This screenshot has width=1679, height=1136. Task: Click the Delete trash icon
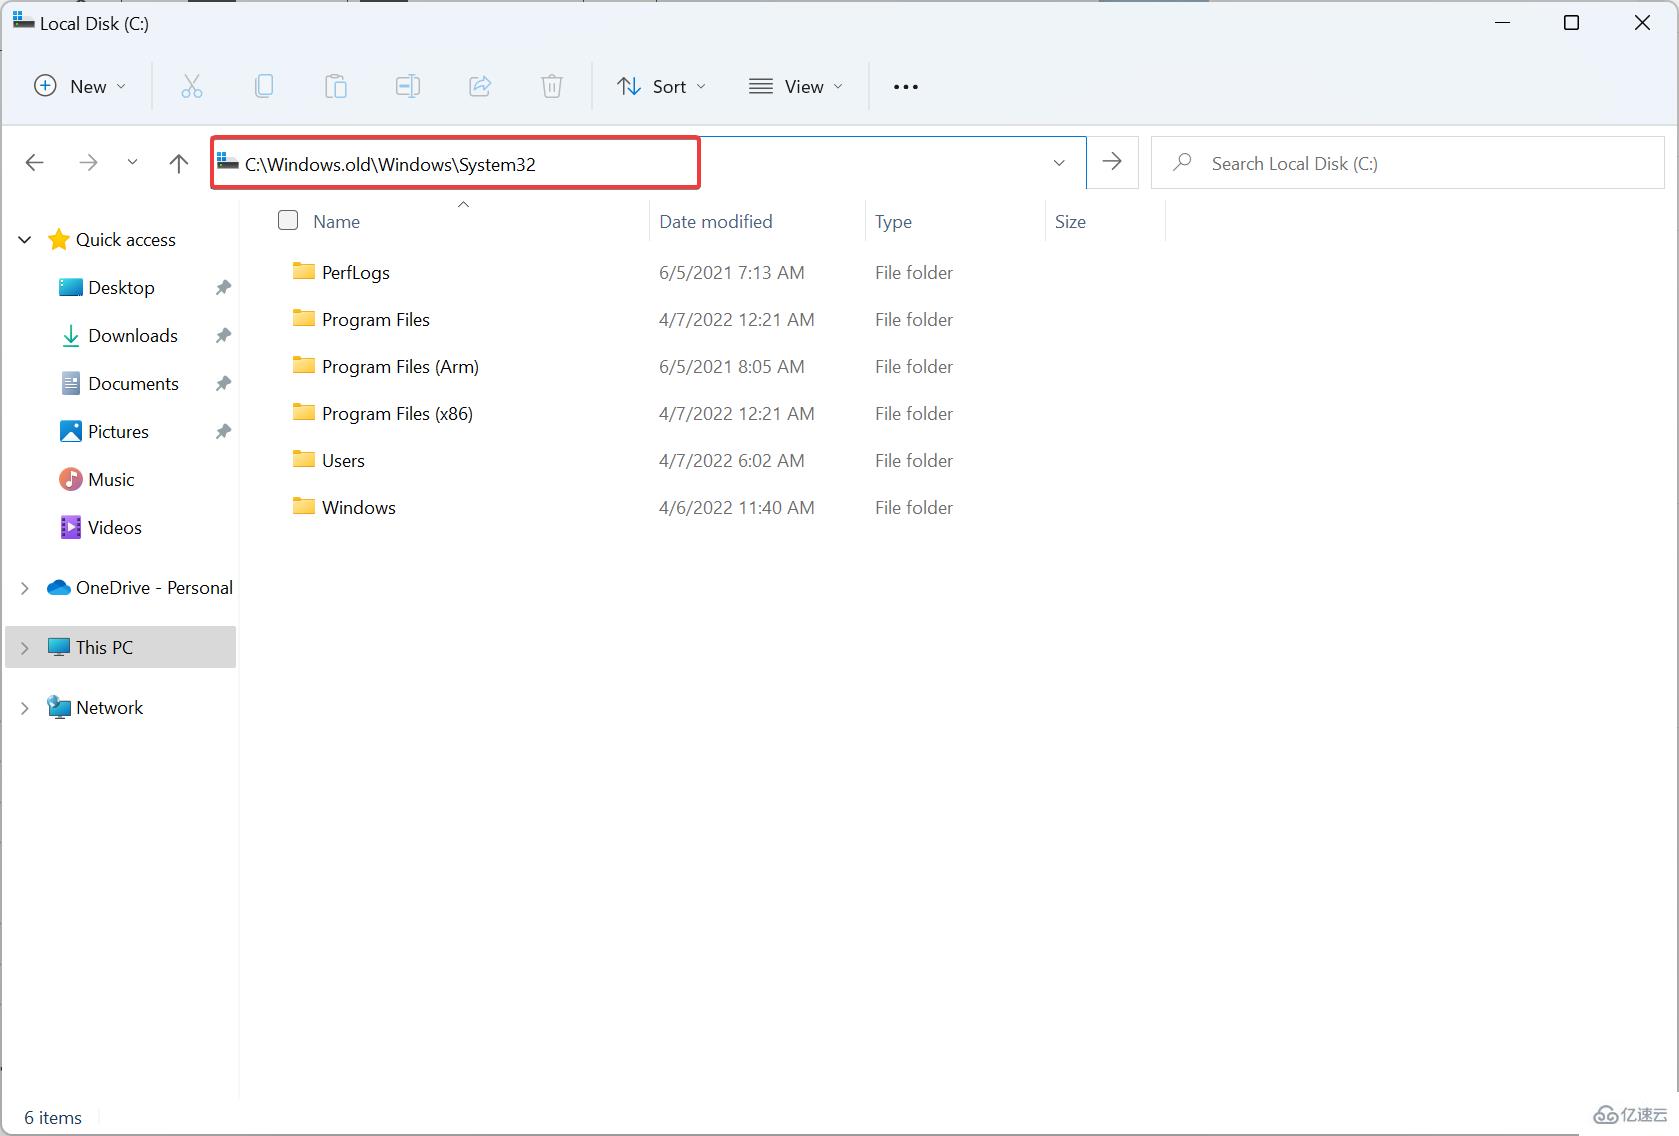(552, 87)
